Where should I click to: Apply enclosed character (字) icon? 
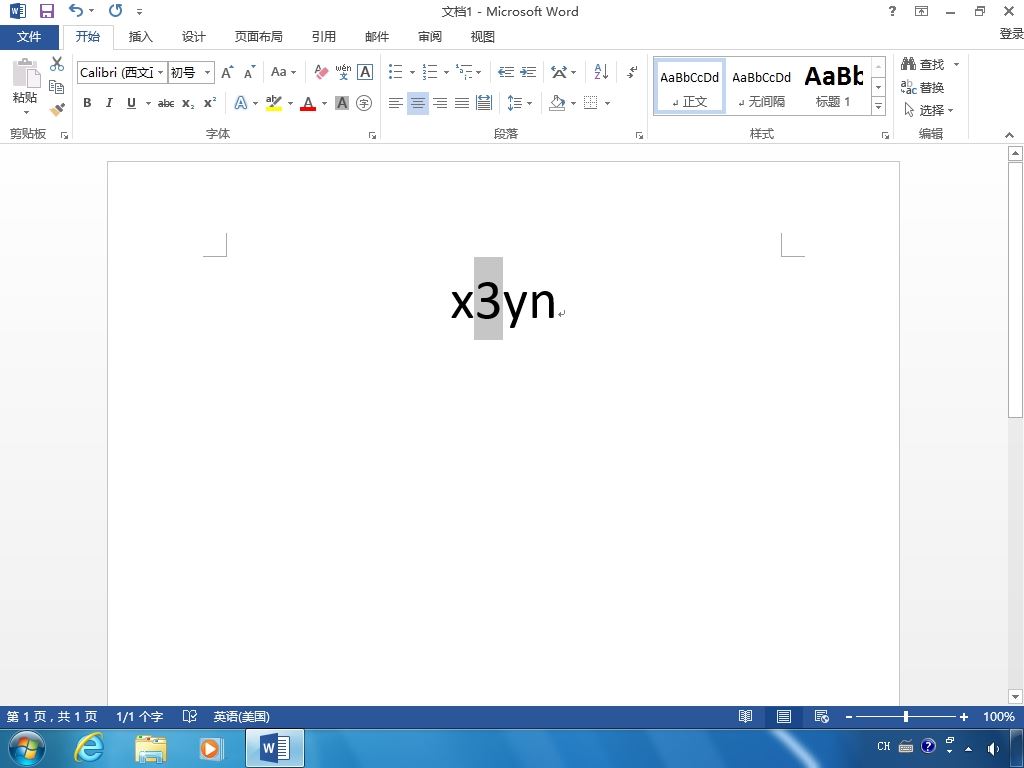pos(364,103)
